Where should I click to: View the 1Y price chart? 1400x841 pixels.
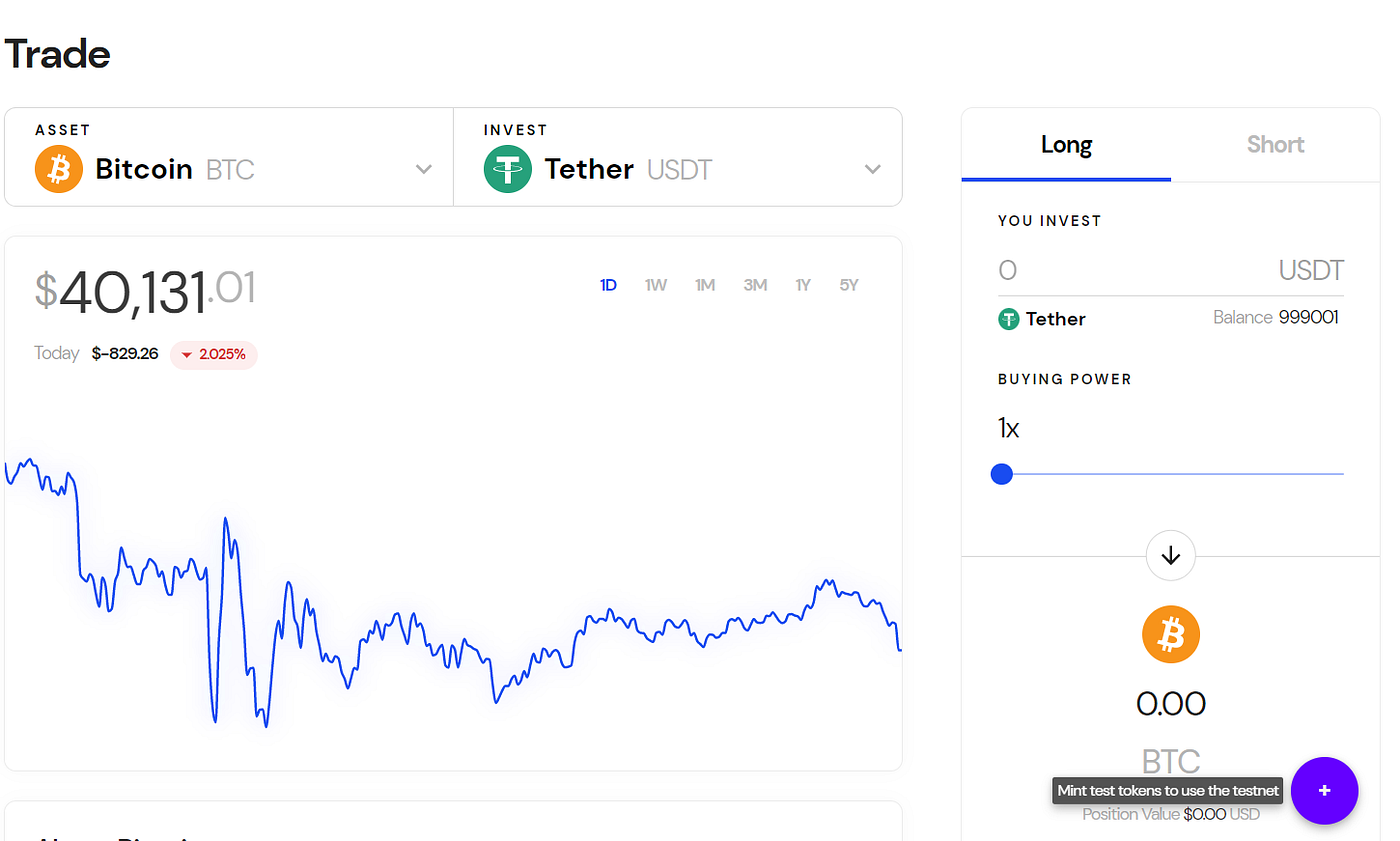(803, 285)
